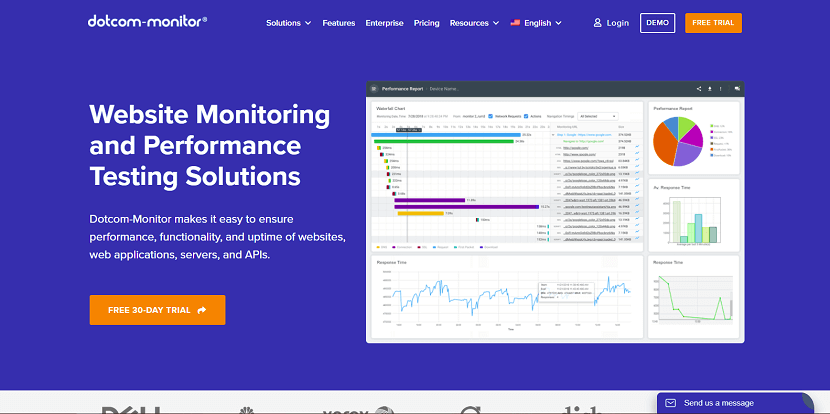The image size is (830, 414).
Task: Go to the Pricing page
Action: 427,23
